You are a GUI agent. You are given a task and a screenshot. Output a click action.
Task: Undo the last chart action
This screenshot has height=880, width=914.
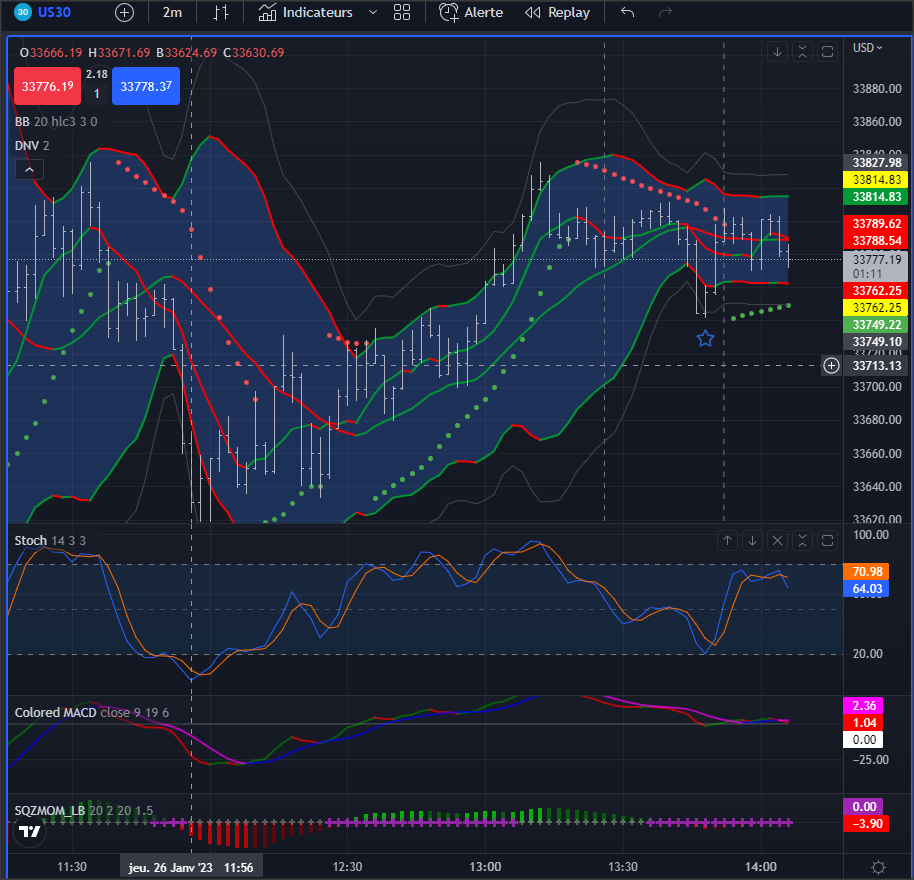point(627,12)
